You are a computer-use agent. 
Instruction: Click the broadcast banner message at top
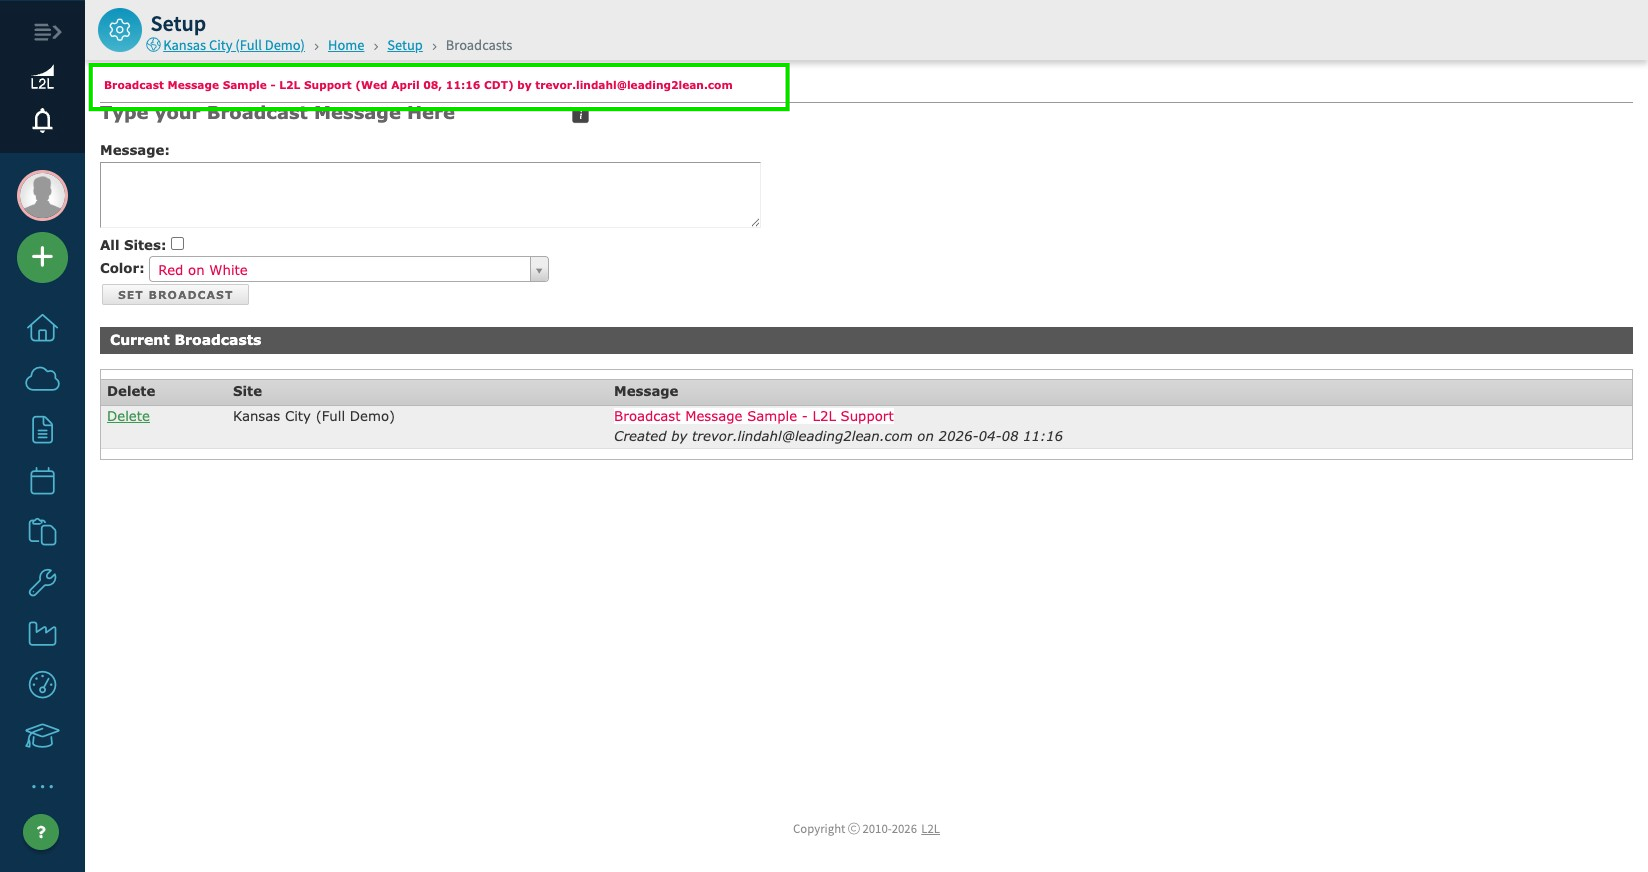pyautogui.click(x=418, y=85)
